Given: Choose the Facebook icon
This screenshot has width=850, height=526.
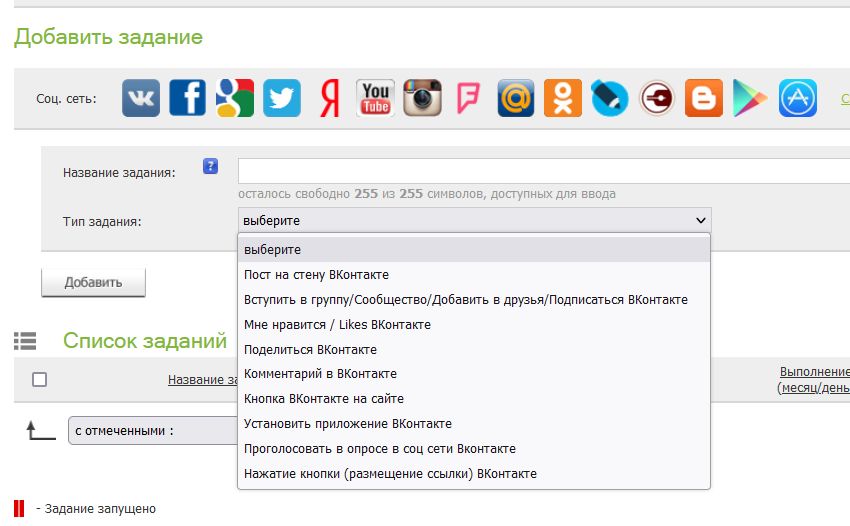Looking at the screenshot, I should (x=188, y=98).
